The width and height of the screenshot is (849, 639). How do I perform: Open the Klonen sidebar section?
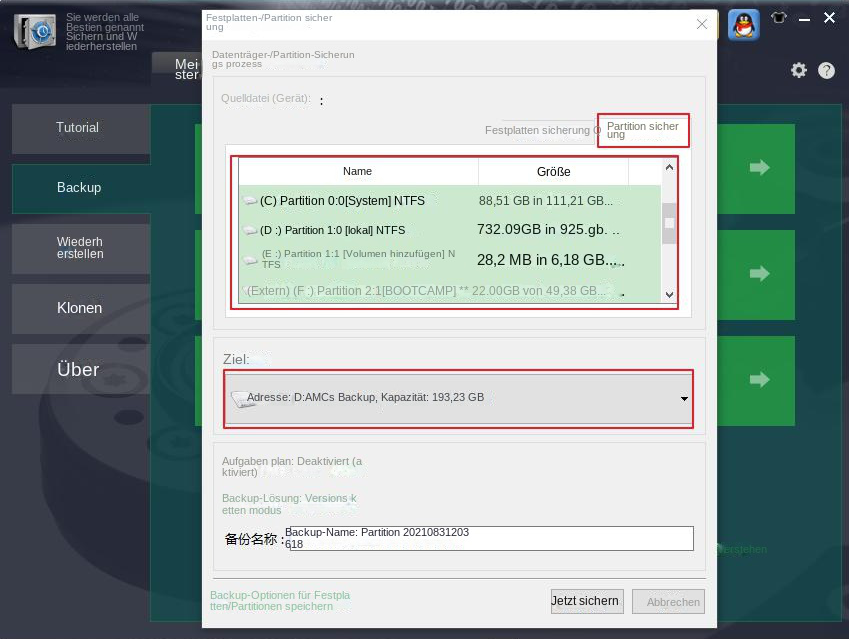(80, 308)
